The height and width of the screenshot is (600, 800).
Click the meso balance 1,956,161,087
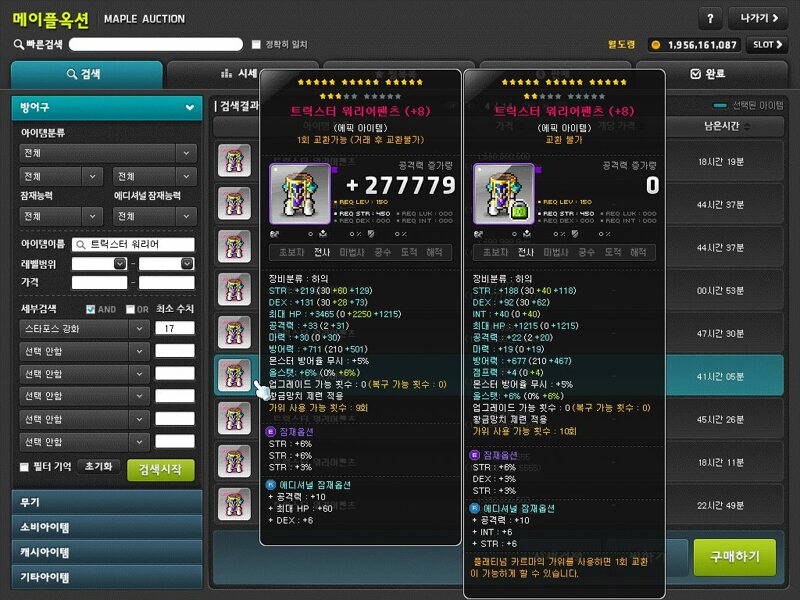tap(702, 45)
